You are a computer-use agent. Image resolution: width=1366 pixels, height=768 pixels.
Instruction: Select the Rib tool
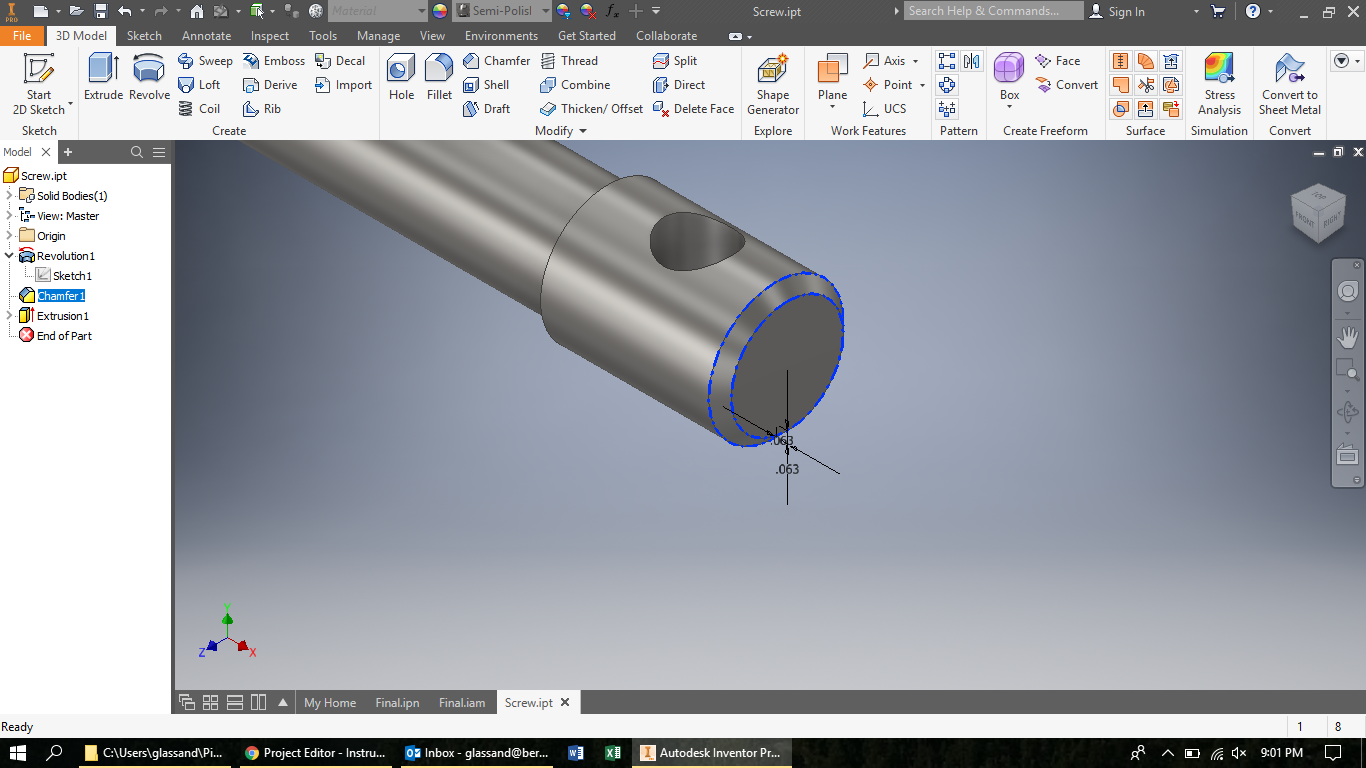coord(262,109)
